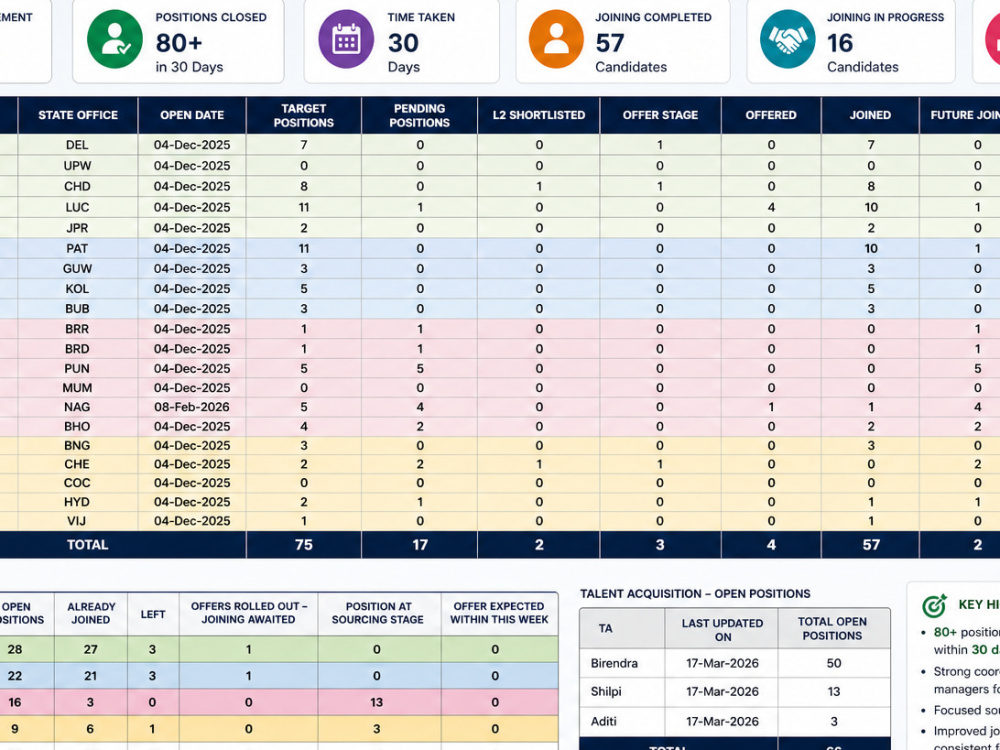The image size is (1000, 750).
Task: Click the green Positions Closed person icon
Action: (115, 40)
